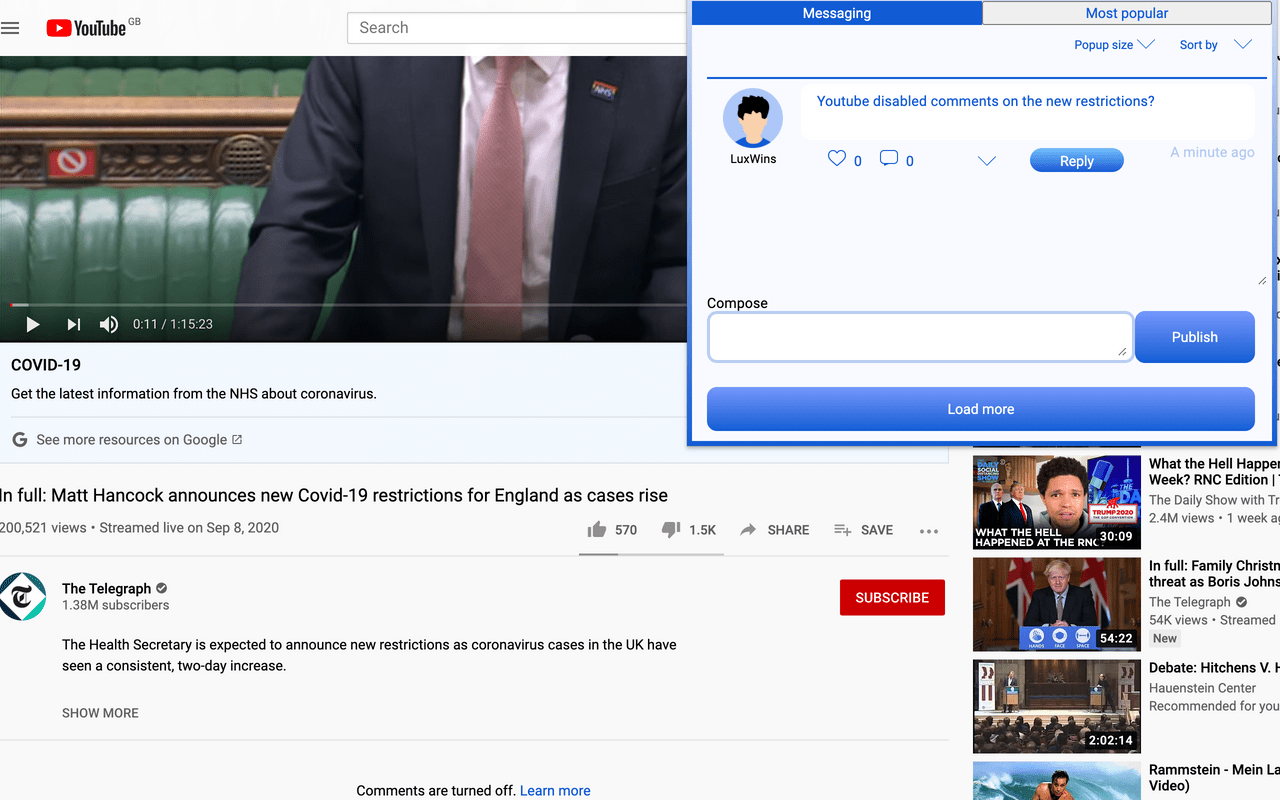Give the video a thumbs up
This screenshot has width=1280, height=800.
tap(597, 530)
